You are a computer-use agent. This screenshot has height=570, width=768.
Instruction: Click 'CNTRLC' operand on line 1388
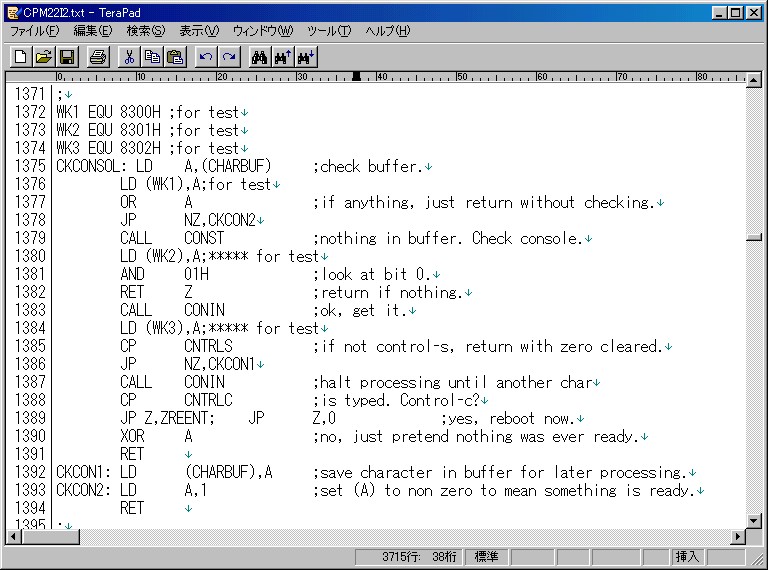coord(208,400)
